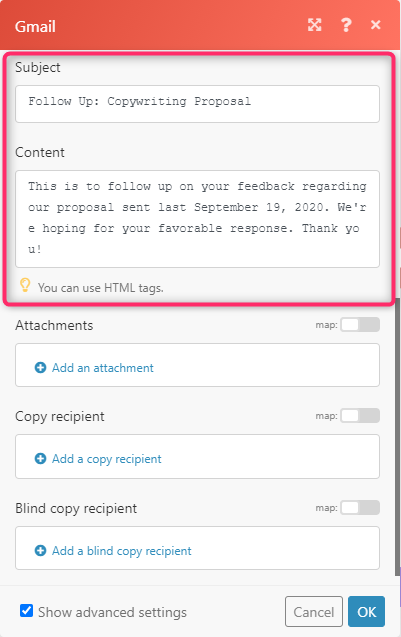Click the fullscreen expand icon in Gmail header
The image size is (401, 637).
click(314, 25)
